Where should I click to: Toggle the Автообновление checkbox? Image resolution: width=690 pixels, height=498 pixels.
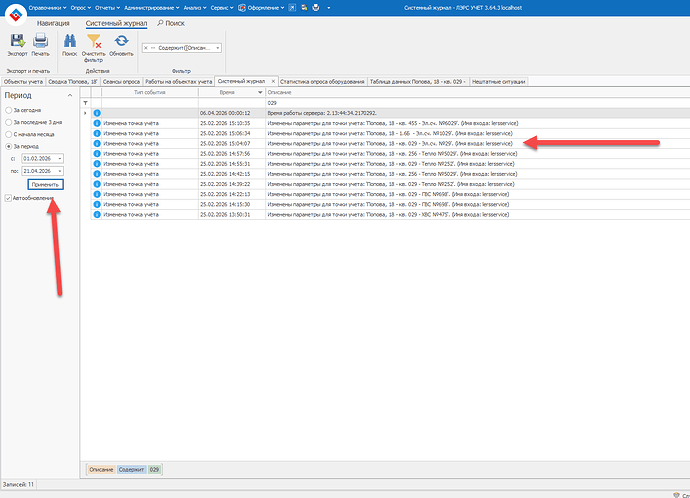9,197
